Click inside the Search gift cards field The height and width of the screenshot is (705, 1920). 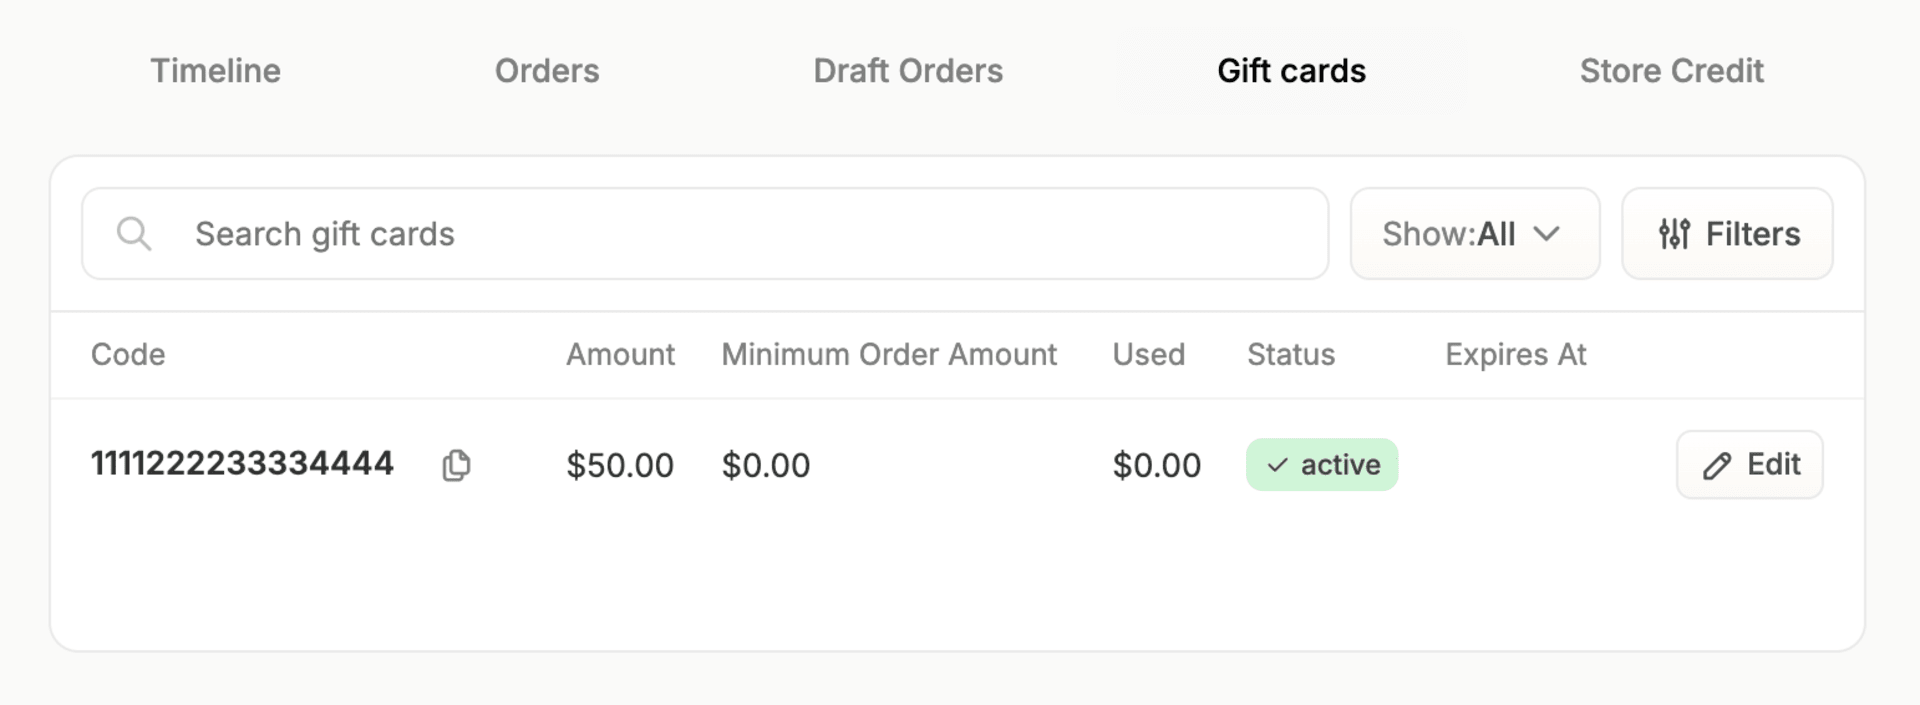[700, 233]
